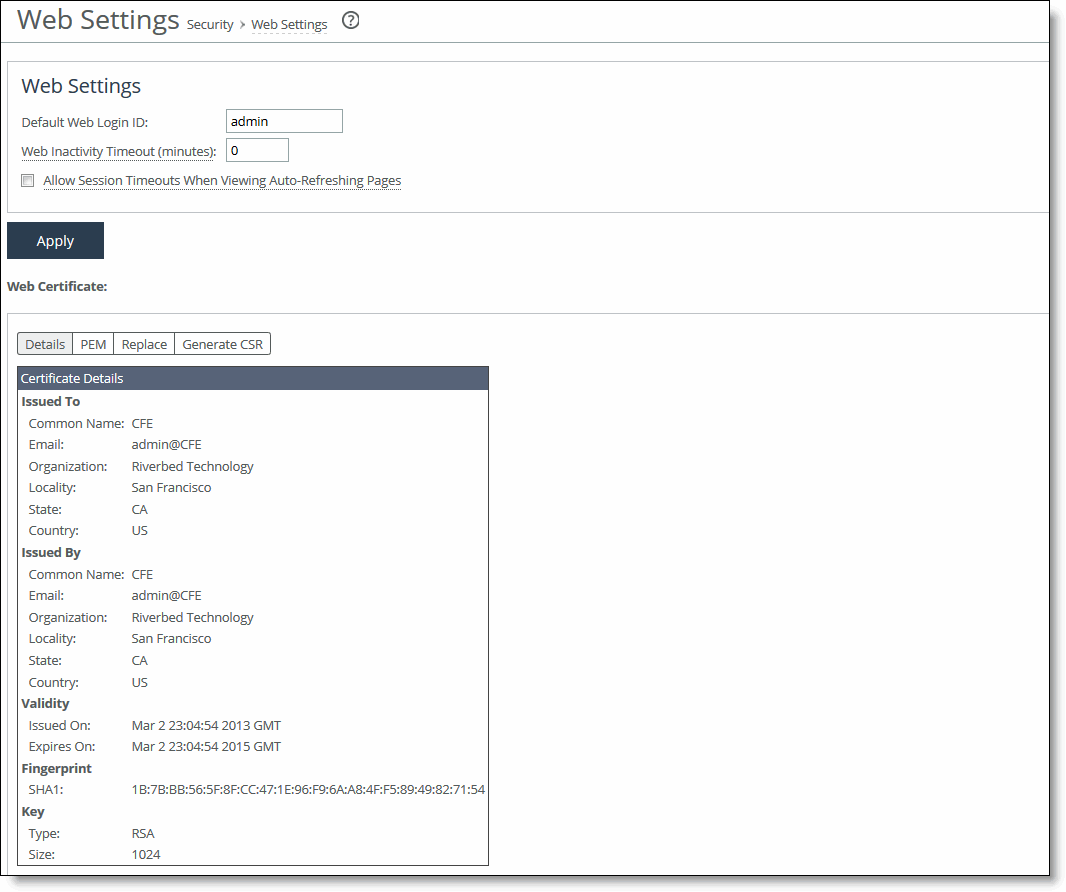Click the Security breadcrumb link
1066x892 pixels.
[x=210, y=25]
